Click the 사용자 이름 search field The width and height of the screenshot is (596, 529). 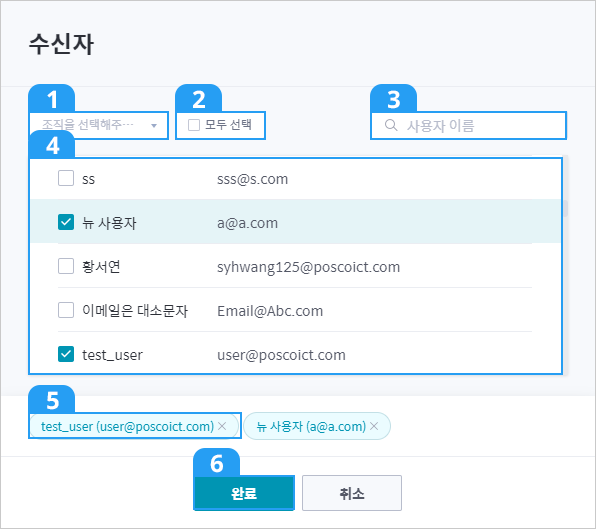pos(469,125)
